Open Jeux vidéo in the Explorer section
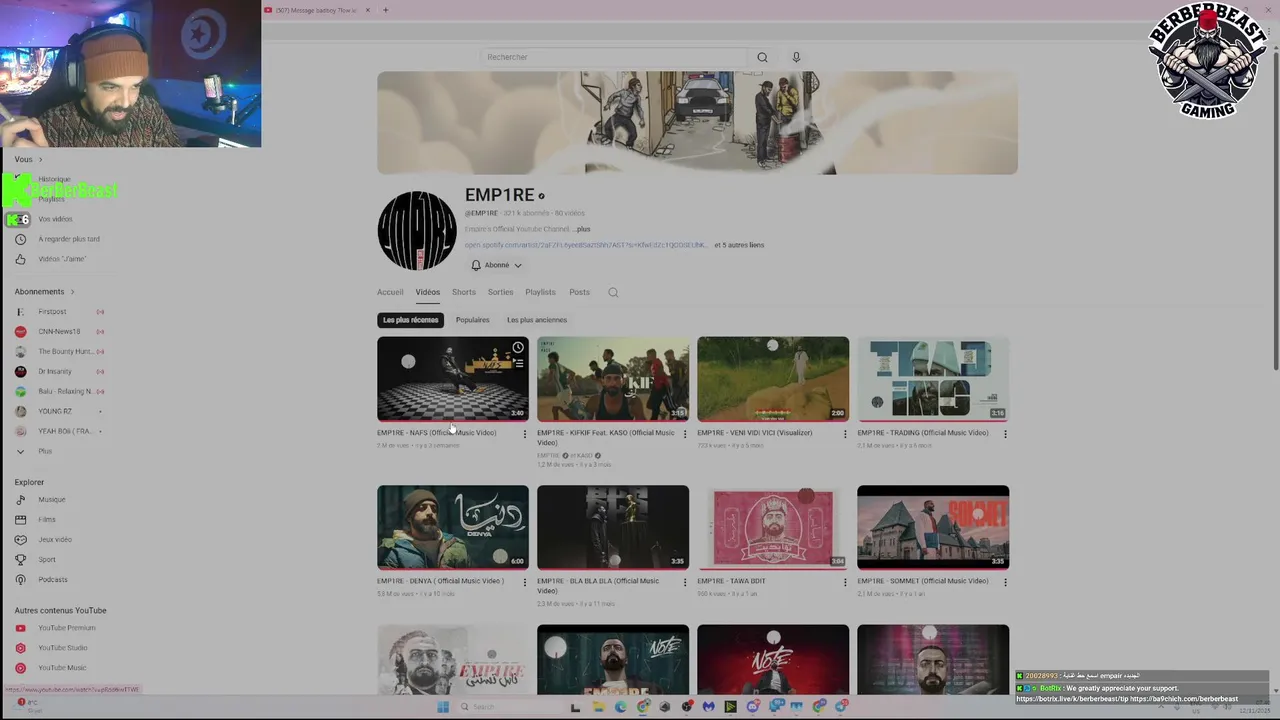This screenshot has width=1280, height=720. tap(55, 540)
